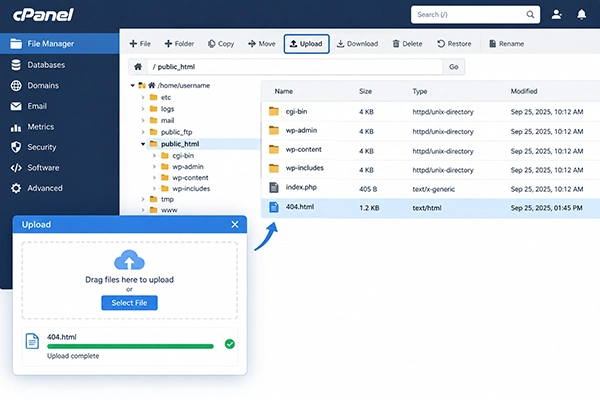Click the index.php file icon
Image resolution: width=600 pixels, height=400 pixels.
(274, 188)
